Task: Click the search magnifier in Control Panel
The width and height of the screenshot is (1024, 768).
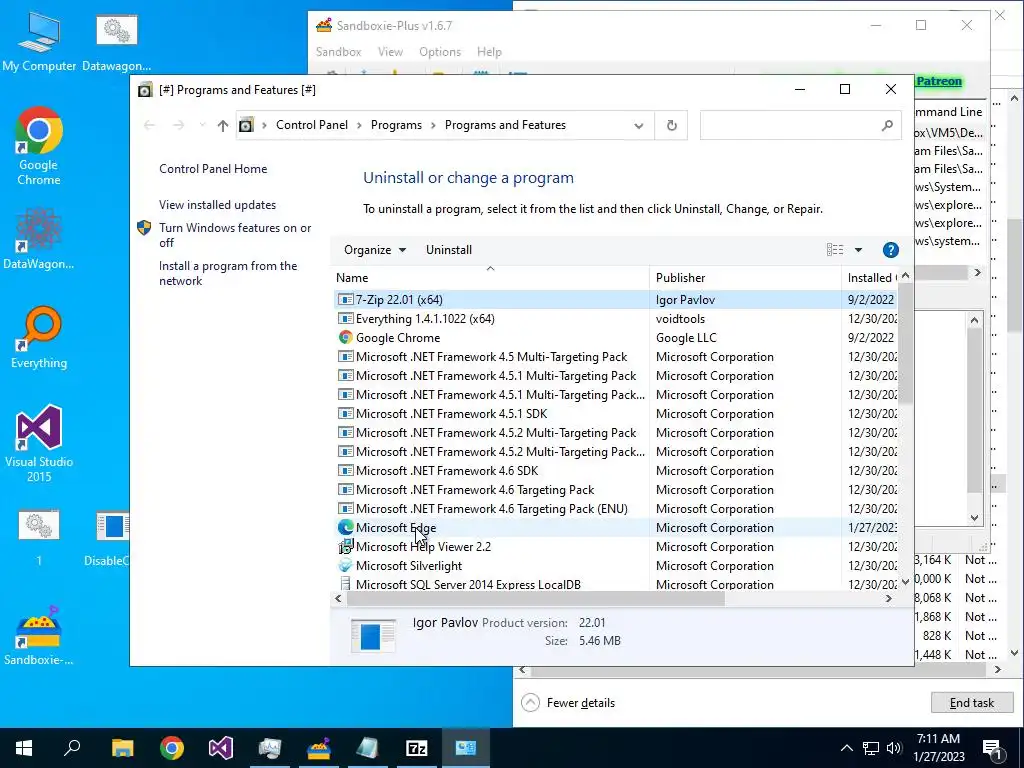Action: coord(887,125)
